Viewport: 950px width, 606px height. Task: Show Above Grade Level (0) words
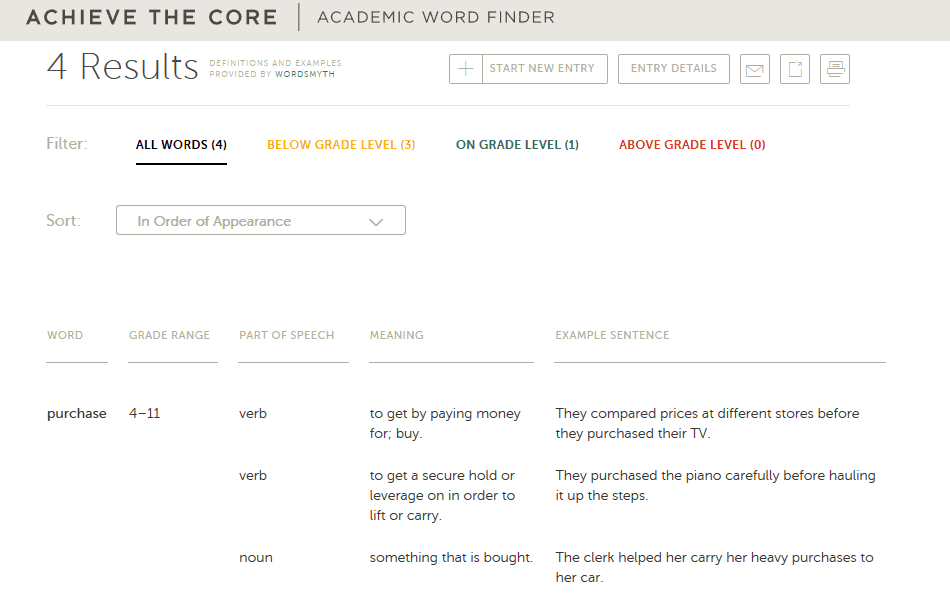[692, 145]
